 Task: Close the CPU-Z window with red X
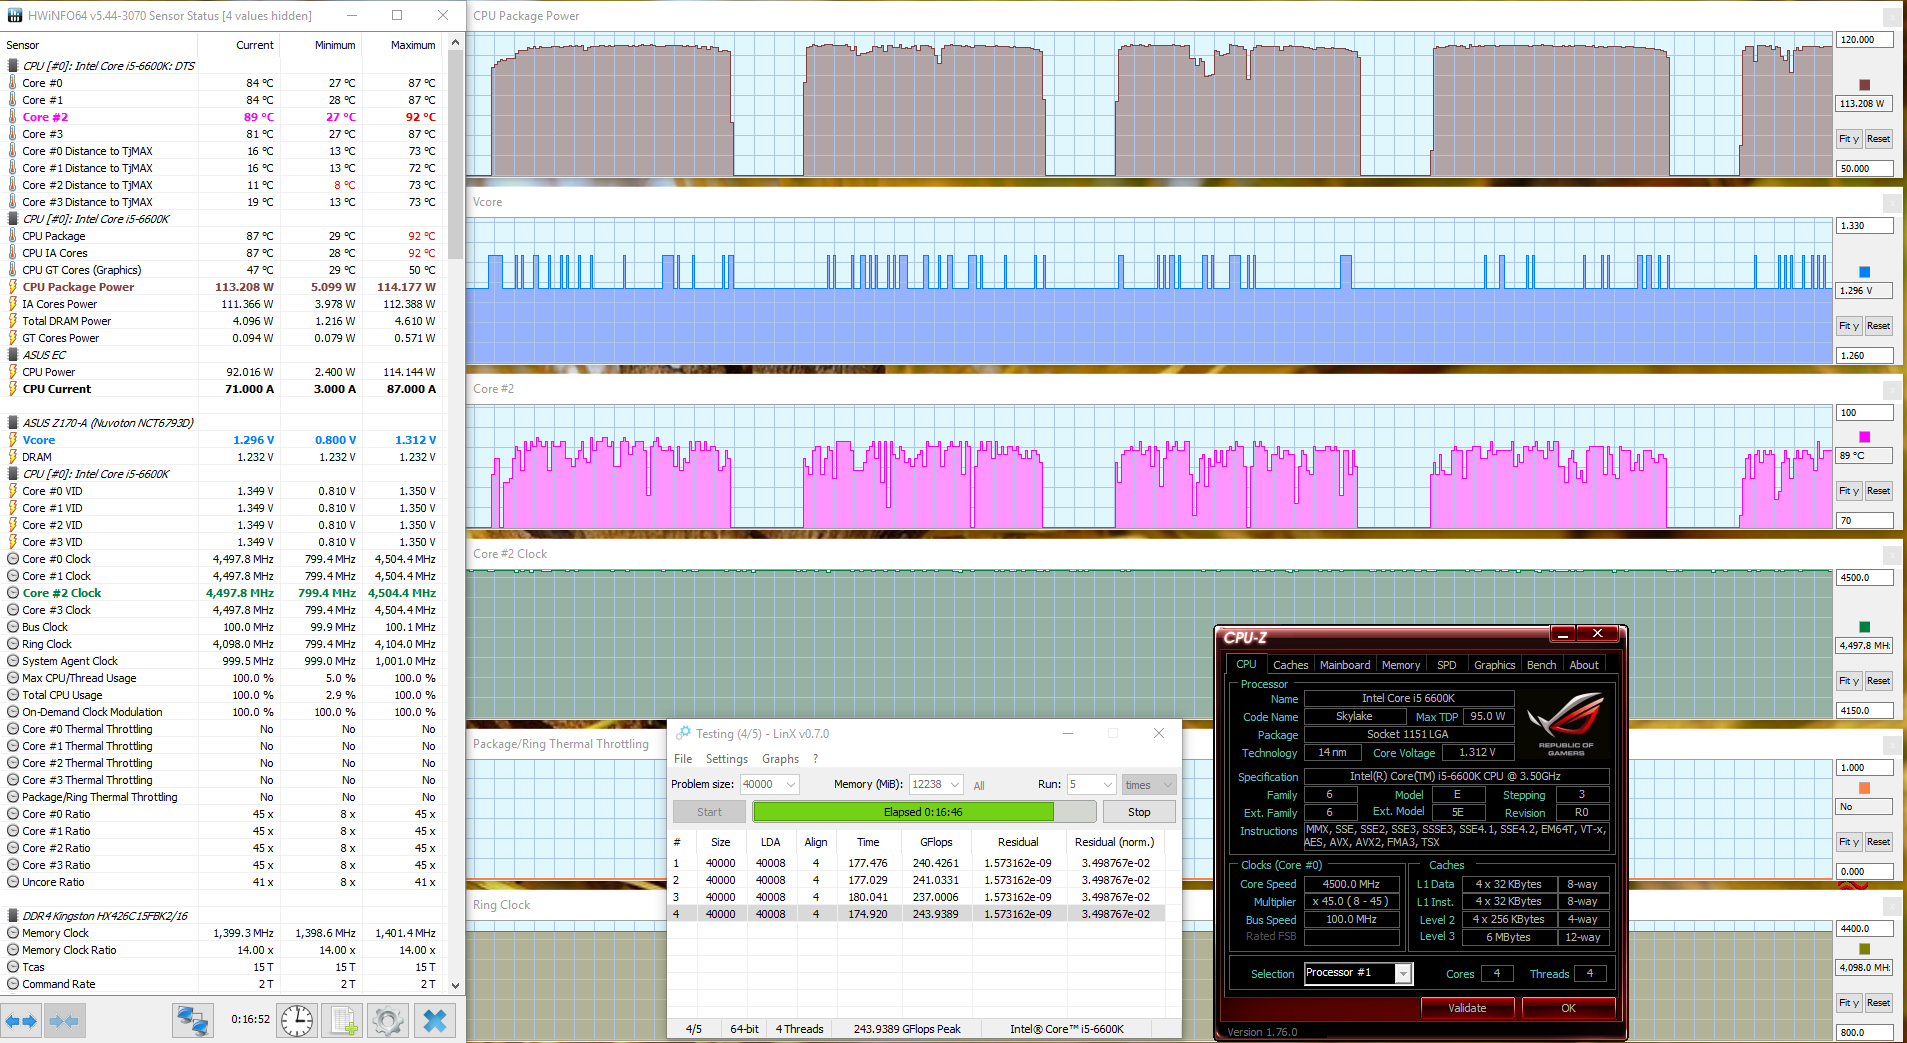1598,634
